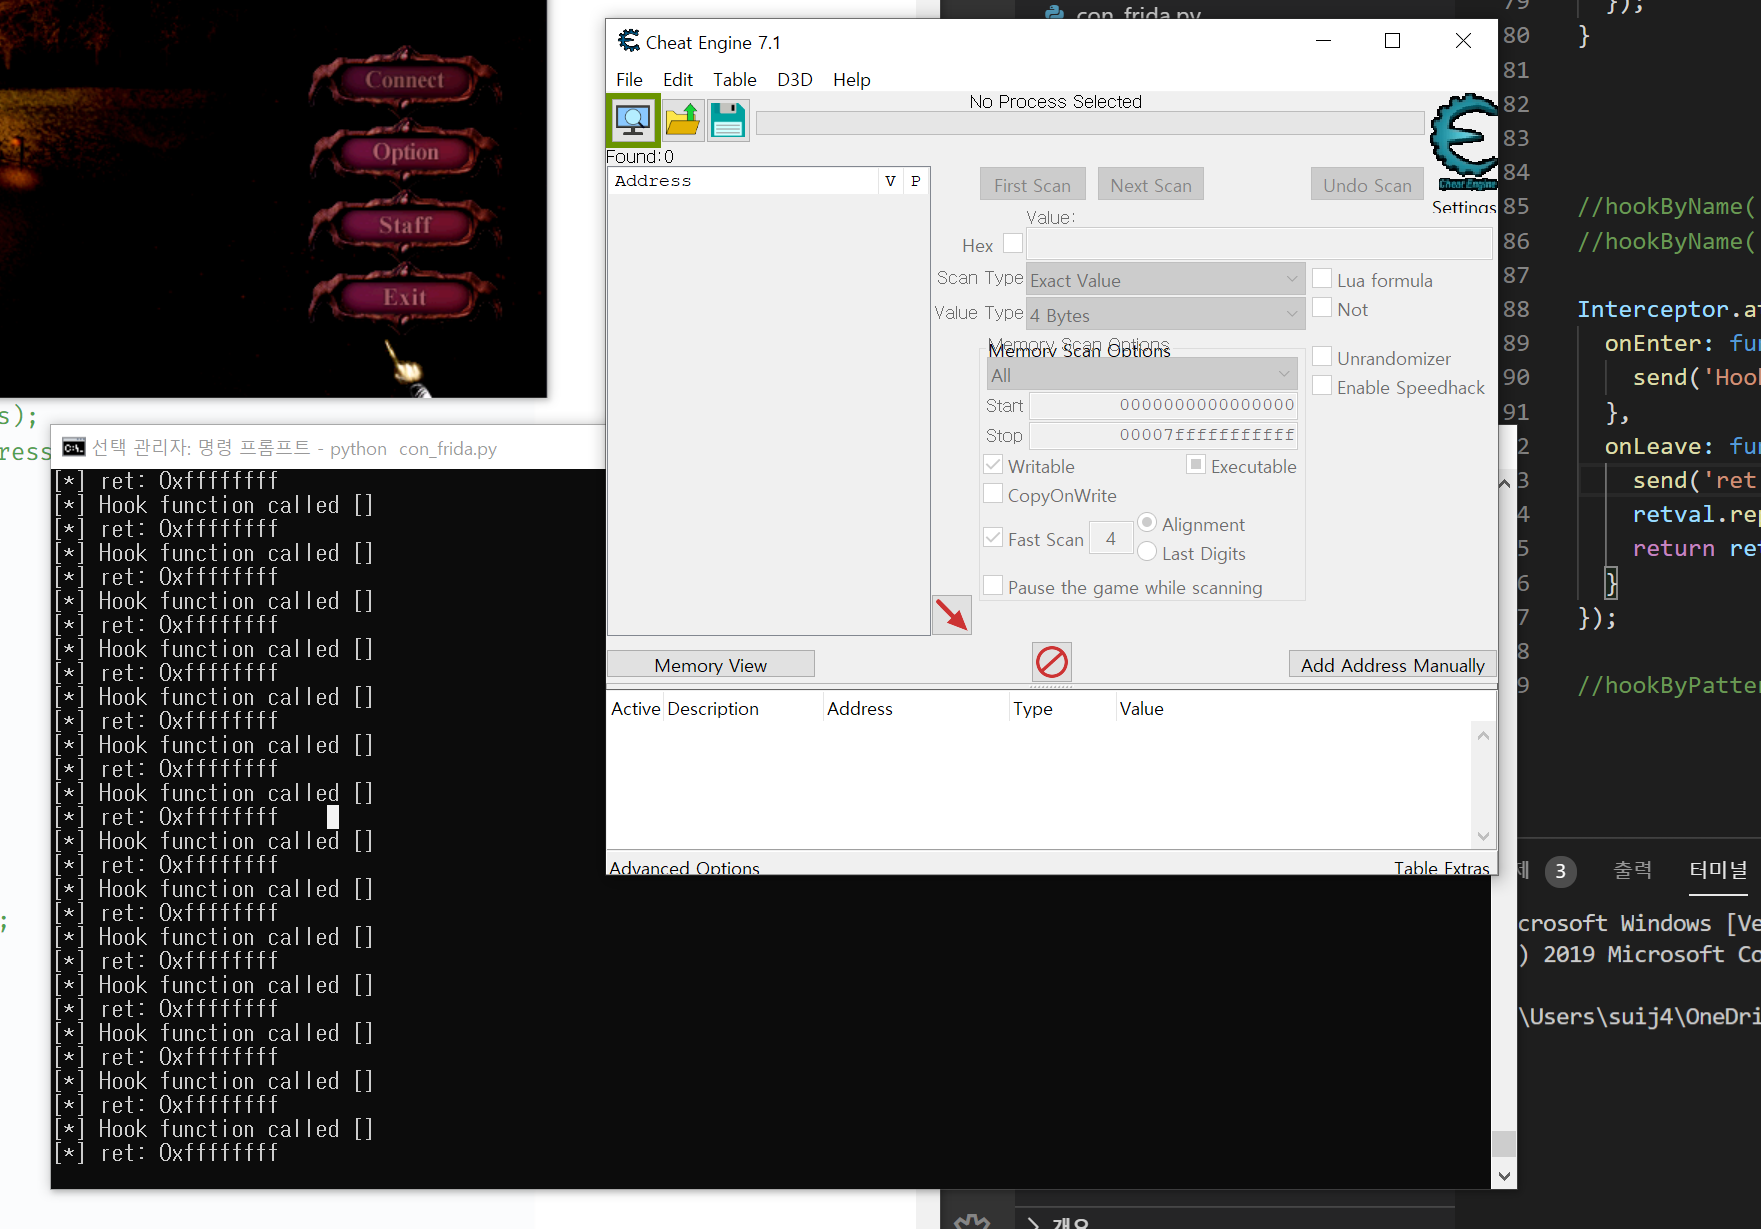
Task: Enable Pause the game while scanning
Action: point(993,585)
